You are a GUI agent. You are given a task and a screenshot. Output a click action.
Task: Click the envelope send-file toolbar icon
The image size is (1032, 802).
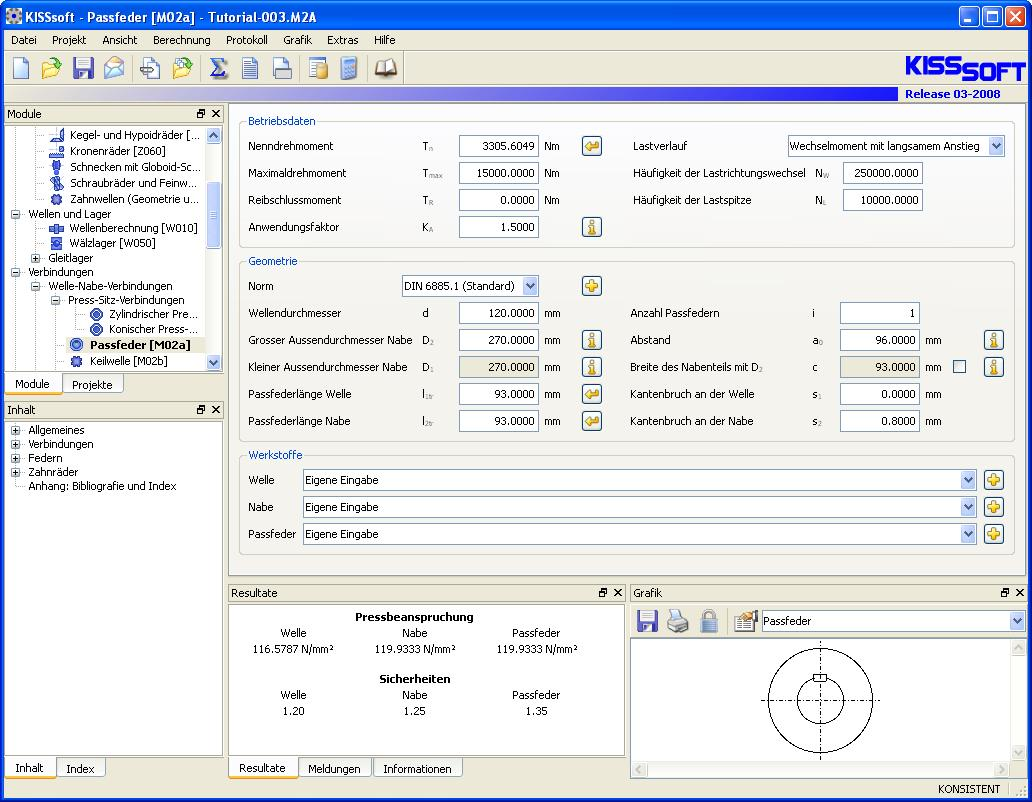pyautogui.click(x=115, y=68)
